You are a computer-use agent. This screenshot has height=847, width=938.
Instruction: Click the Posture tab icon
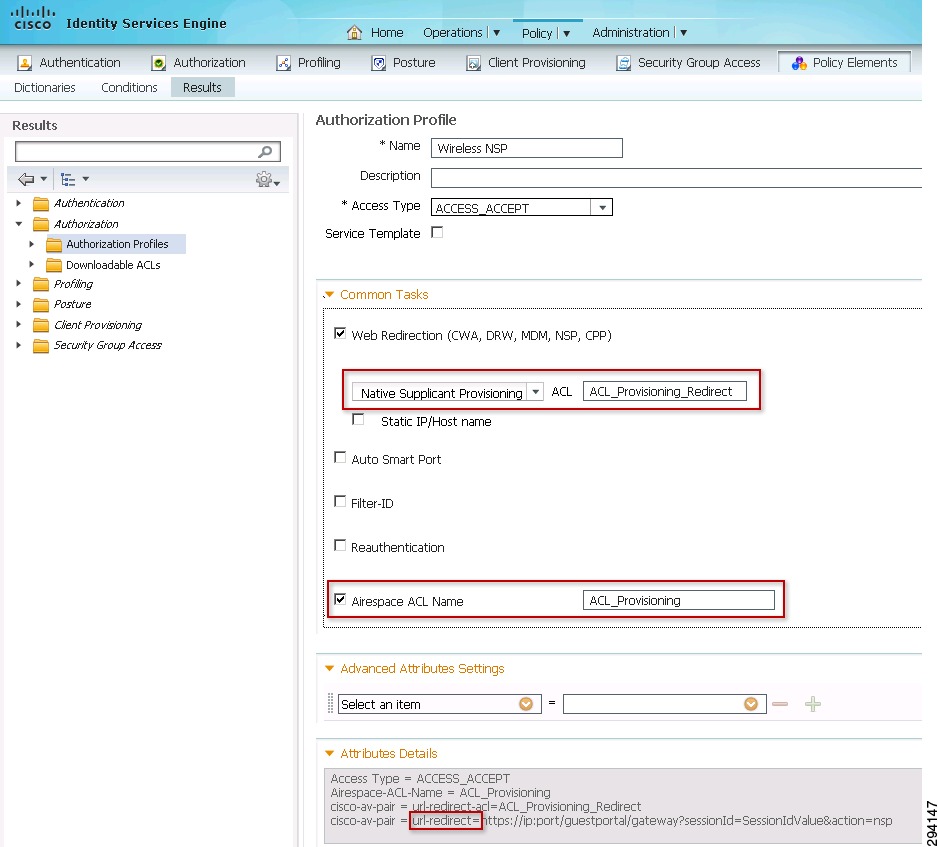pyautogui.click(x=379, y=63)
